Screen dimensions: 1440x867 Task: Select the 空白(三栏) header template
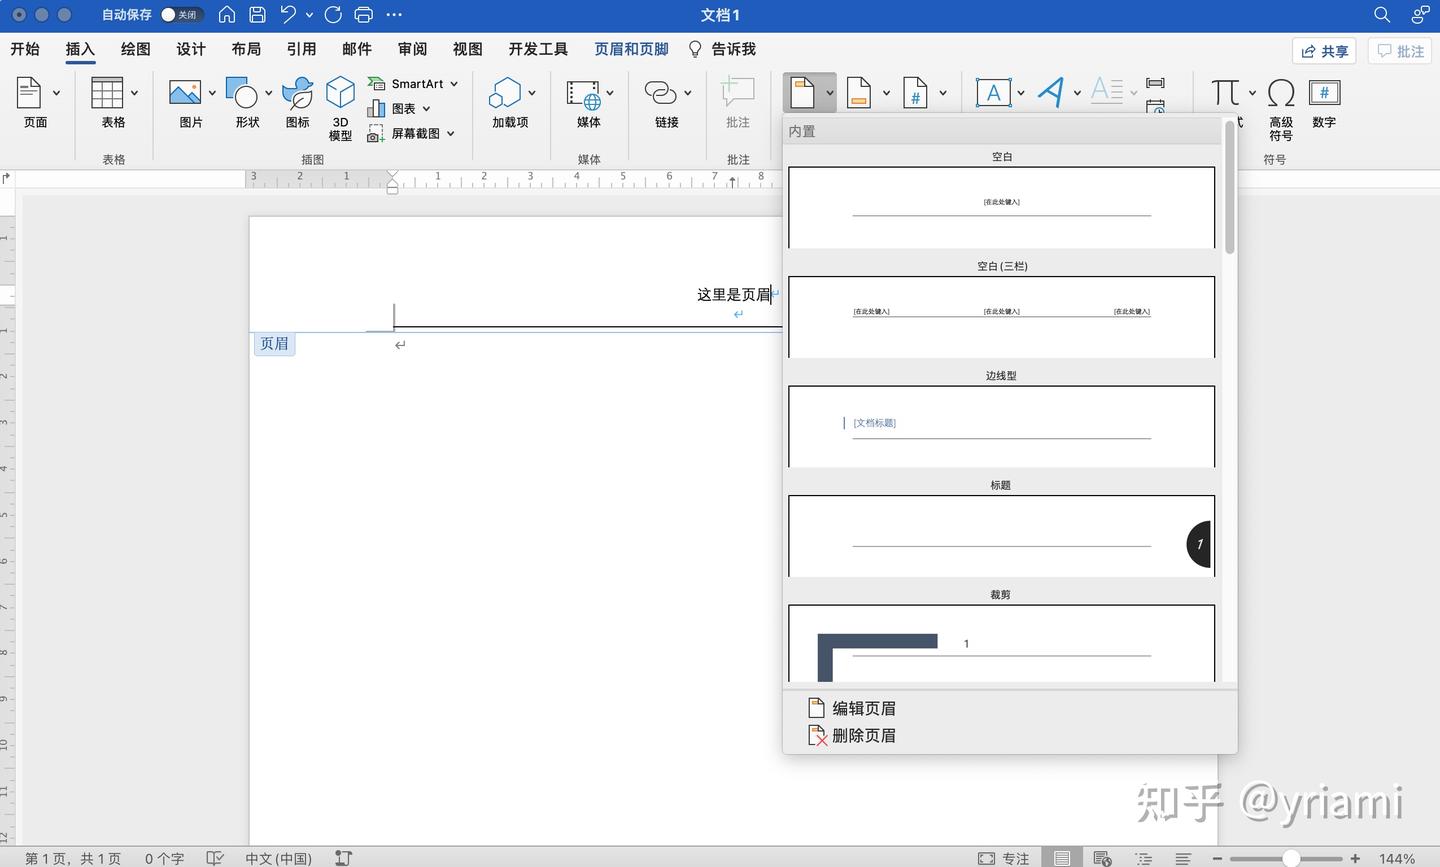1000,315
